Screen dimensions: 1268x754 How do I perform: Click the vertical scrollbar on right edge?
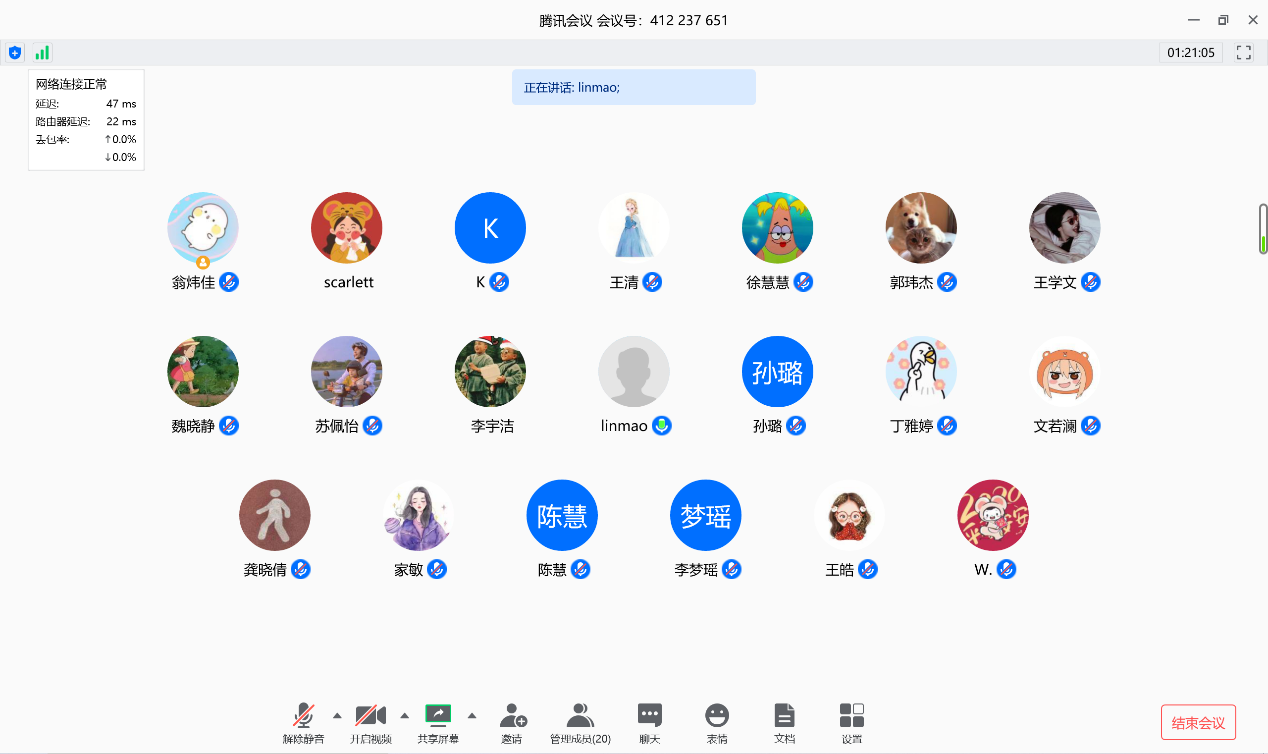(1263, 230)
